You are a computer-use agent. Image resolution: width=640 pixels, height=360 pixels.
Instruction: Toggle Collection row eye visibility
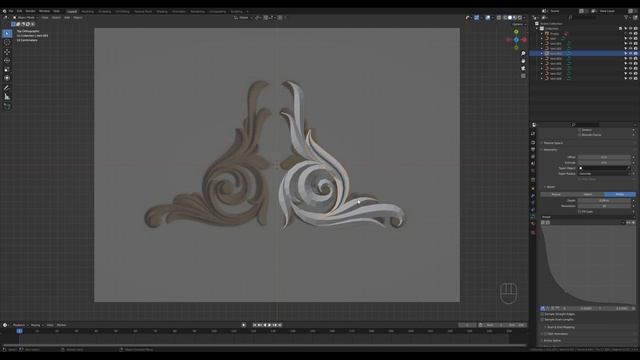pos(631,29)
